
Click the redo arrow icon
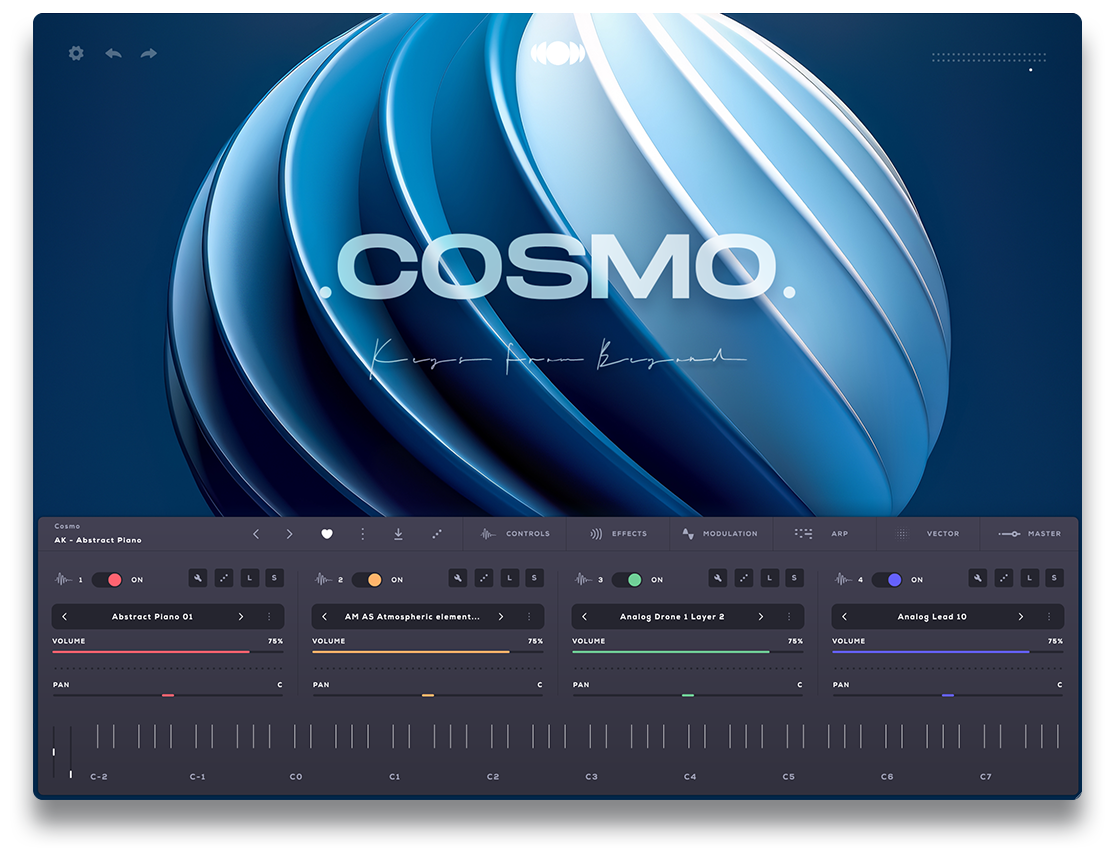(148, 53)
